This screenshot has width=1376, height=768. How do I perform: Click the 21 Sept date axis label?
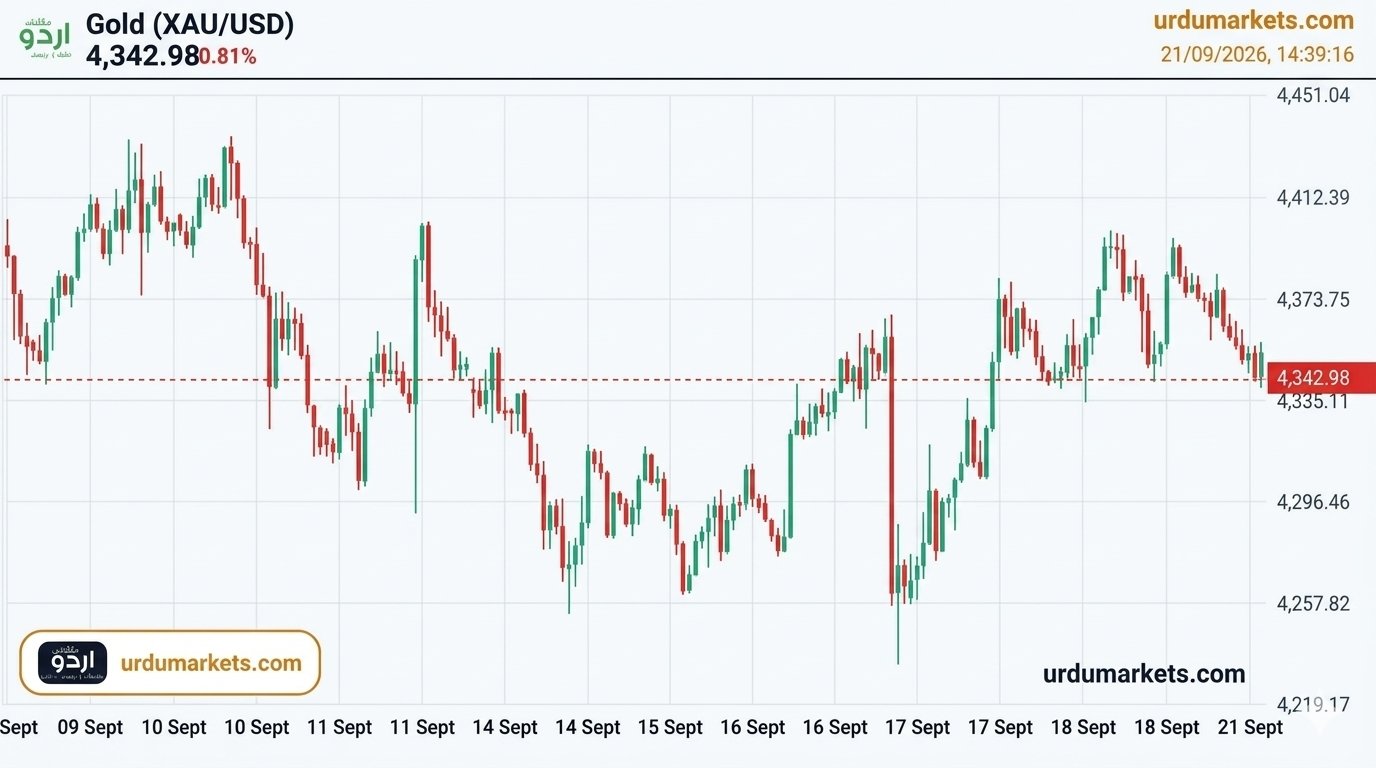(1249, 728)
